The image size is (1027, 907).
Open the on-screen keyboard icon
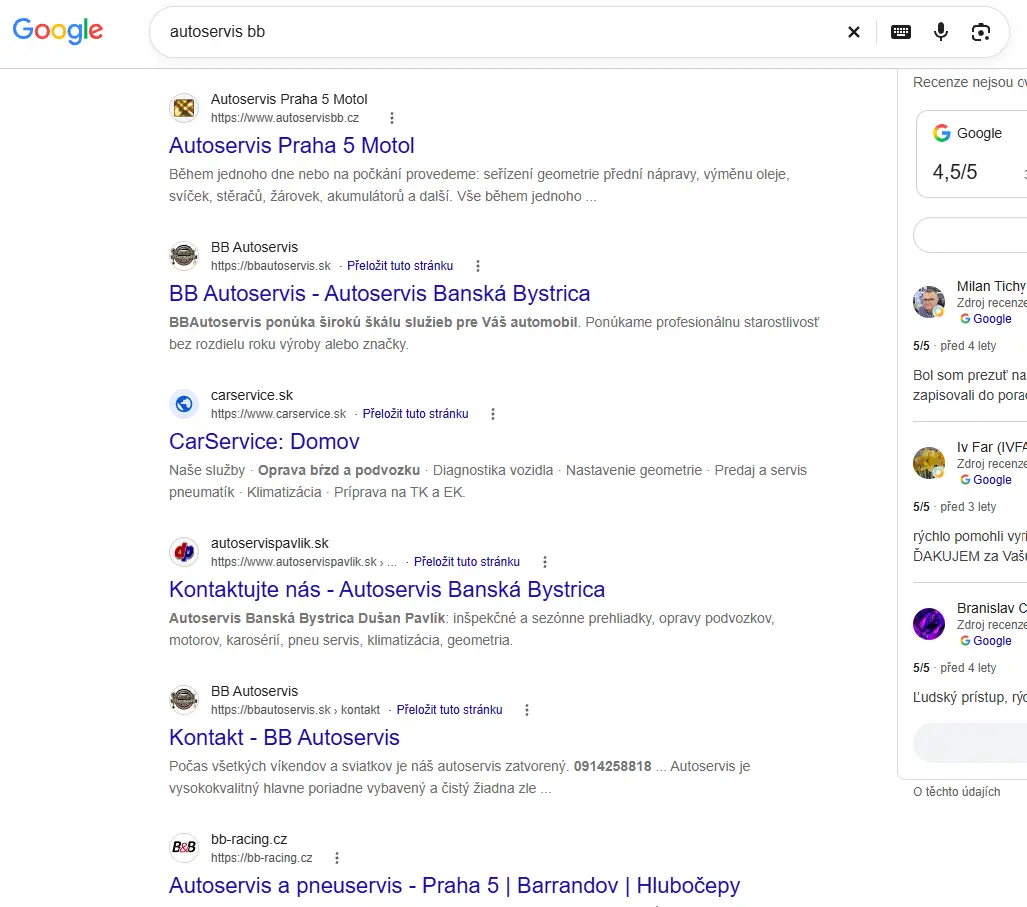click(901, 32)
